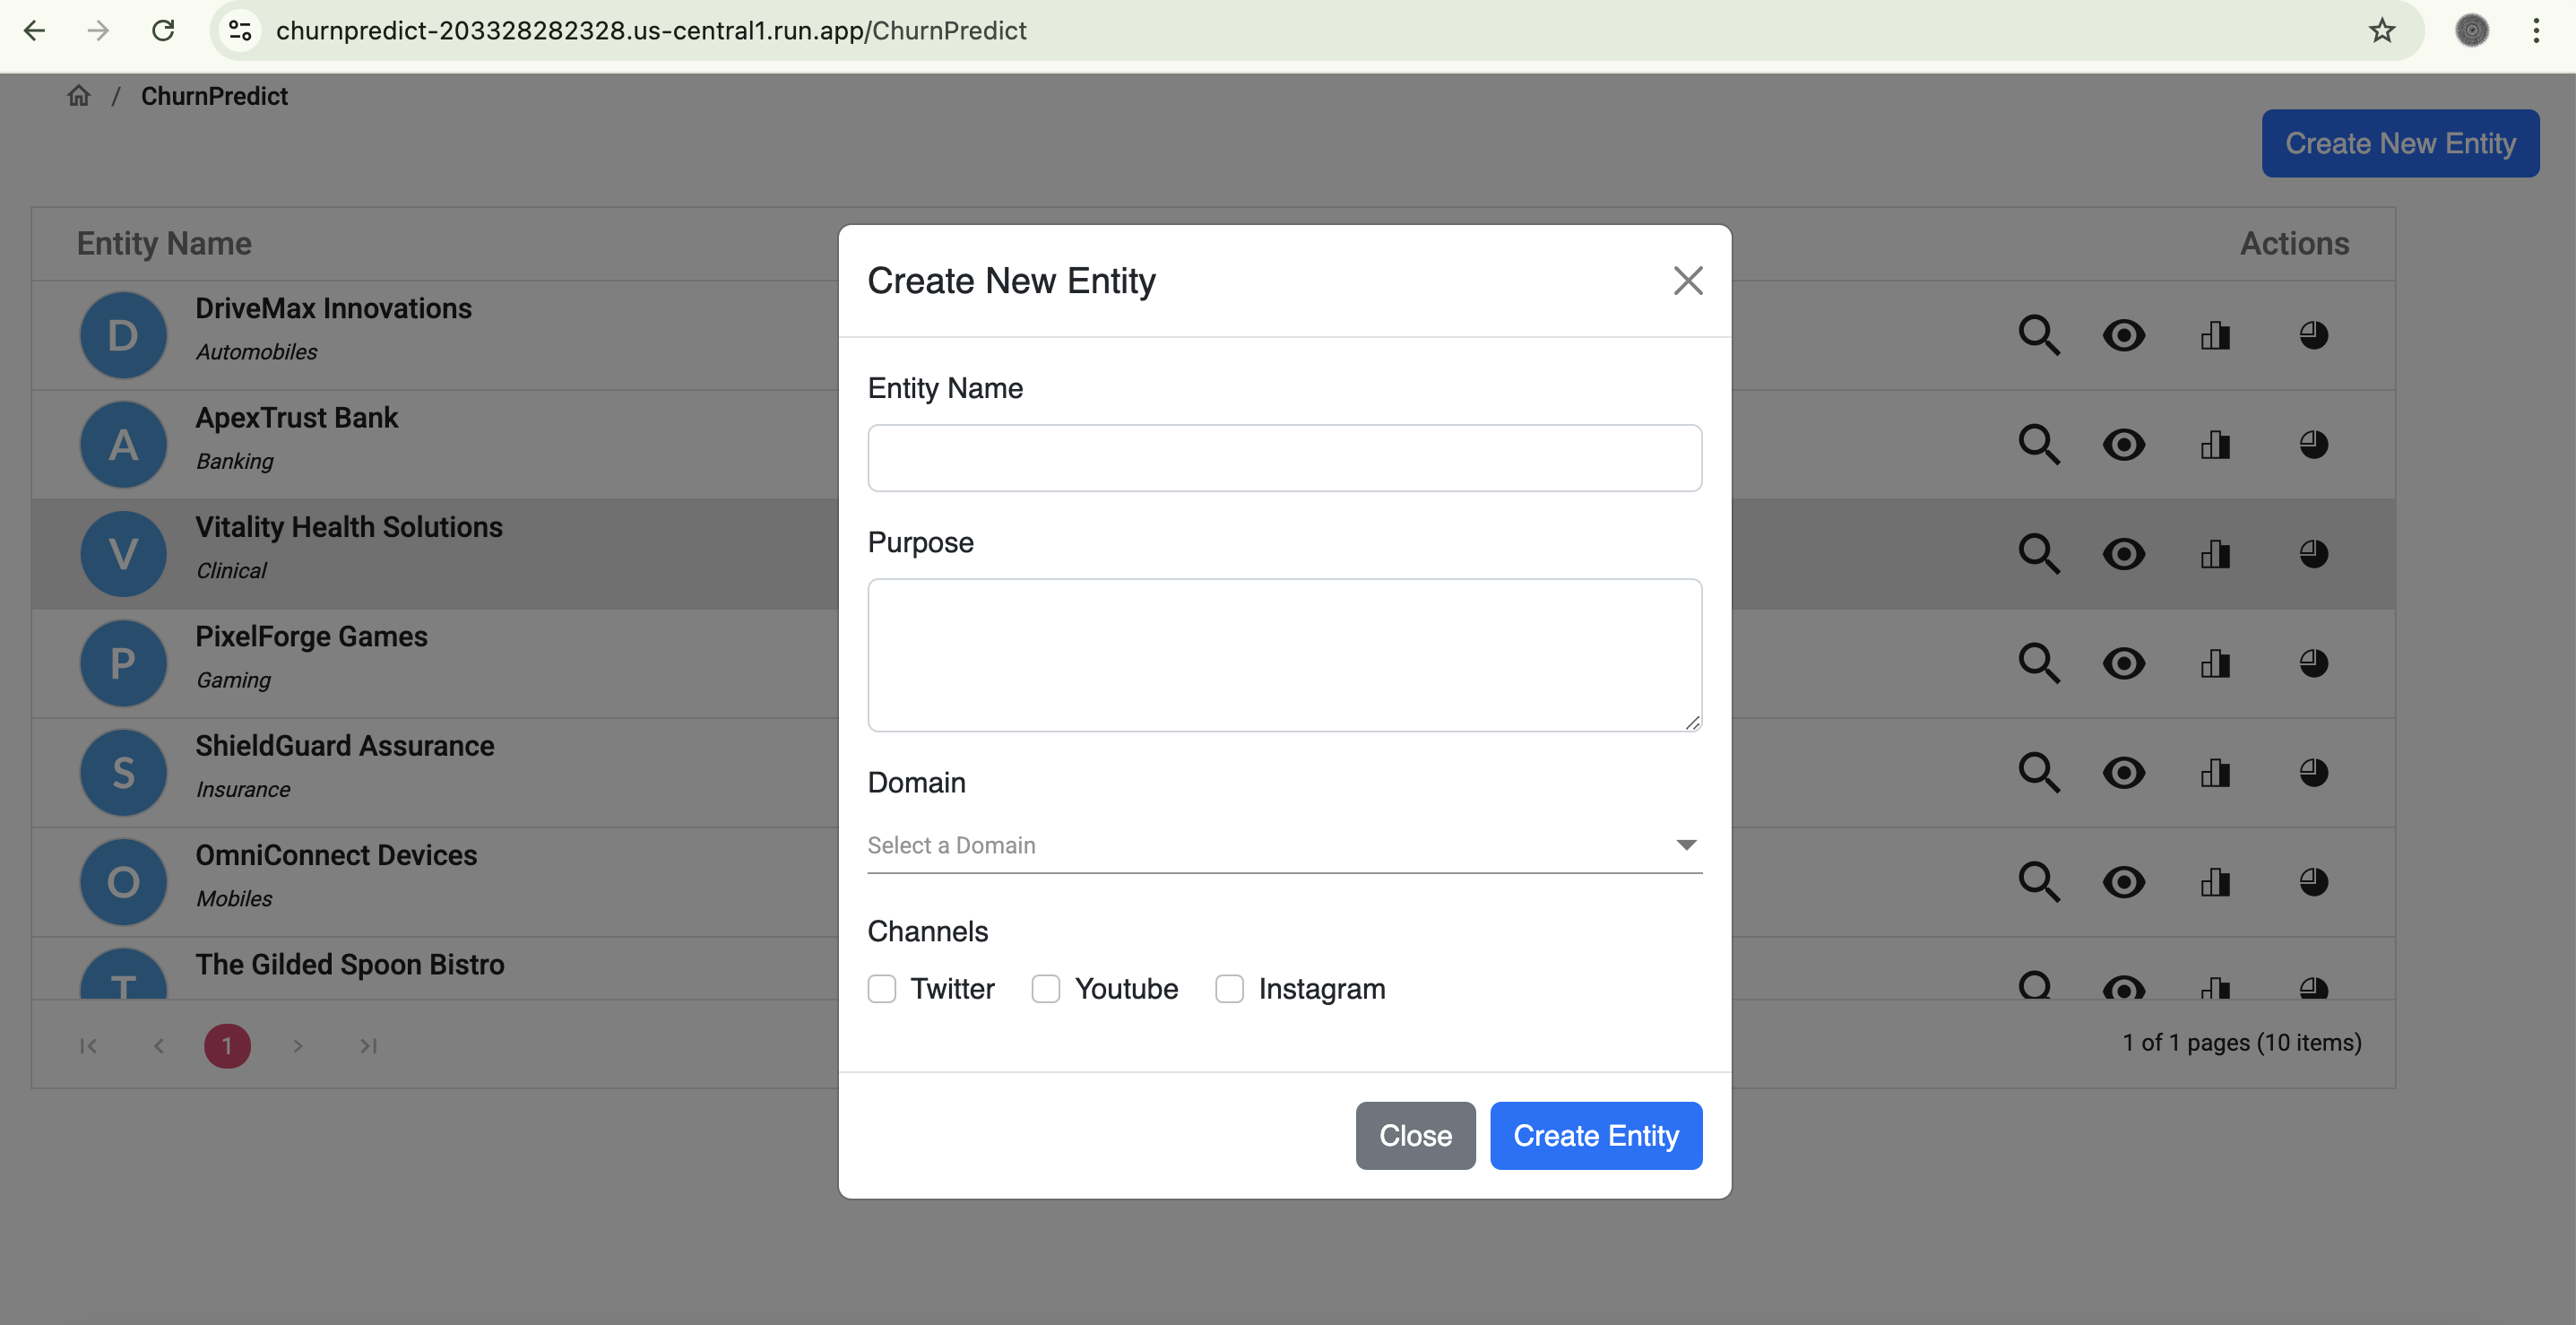Screen dimensions: 2576x1325
Task: Go to the next page arrow in pagination
Action: (x=298, y=1046)
